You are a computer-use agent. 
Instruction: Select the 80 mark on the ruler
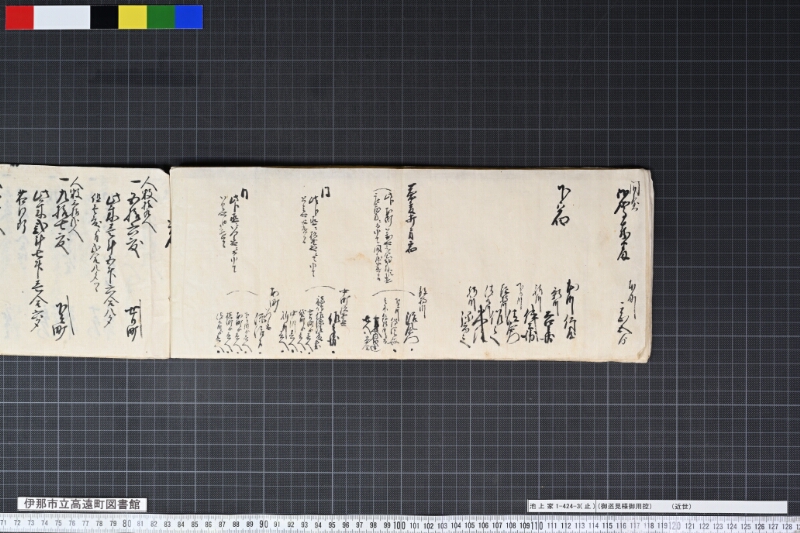tap(127, 524)
